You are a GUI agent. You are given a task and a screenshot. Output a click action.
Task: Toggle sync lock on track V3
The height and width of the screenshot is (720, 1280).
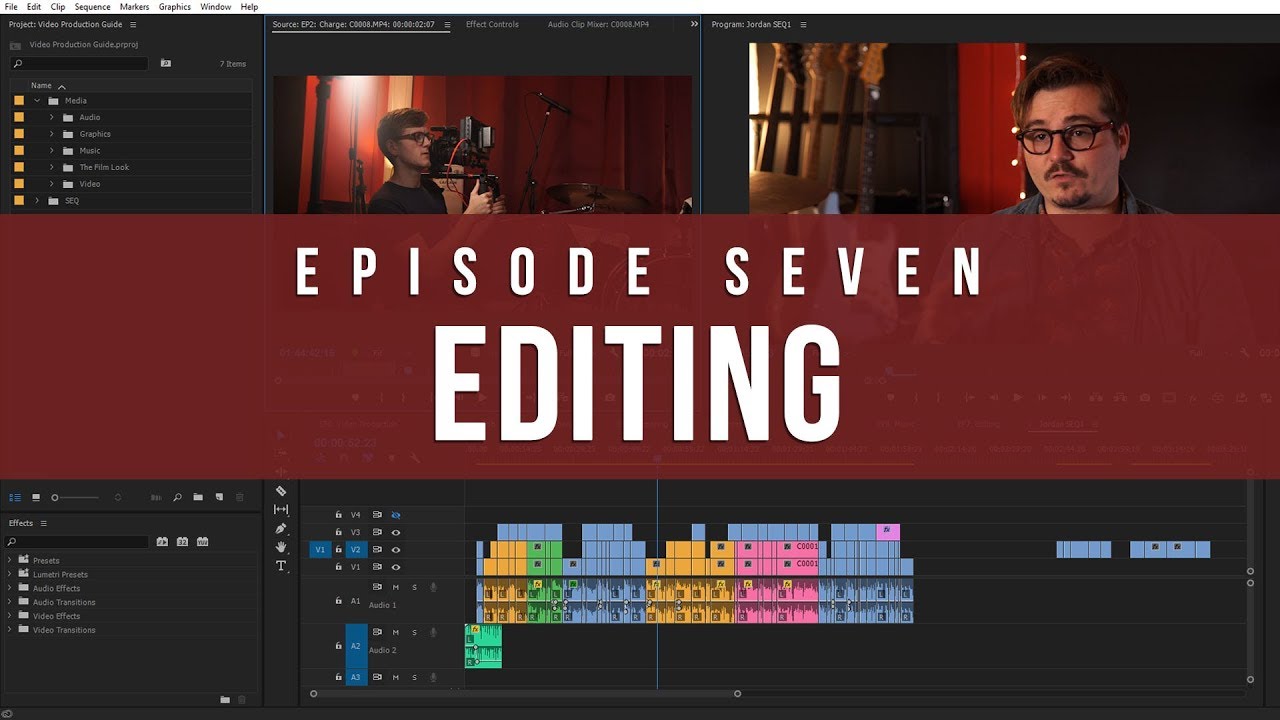377,532
